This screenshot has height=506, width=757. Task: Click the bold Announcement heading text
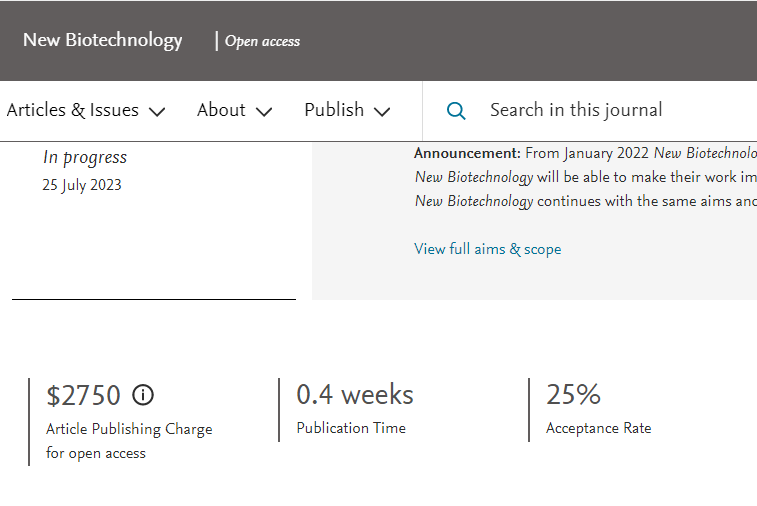[467, 153]
